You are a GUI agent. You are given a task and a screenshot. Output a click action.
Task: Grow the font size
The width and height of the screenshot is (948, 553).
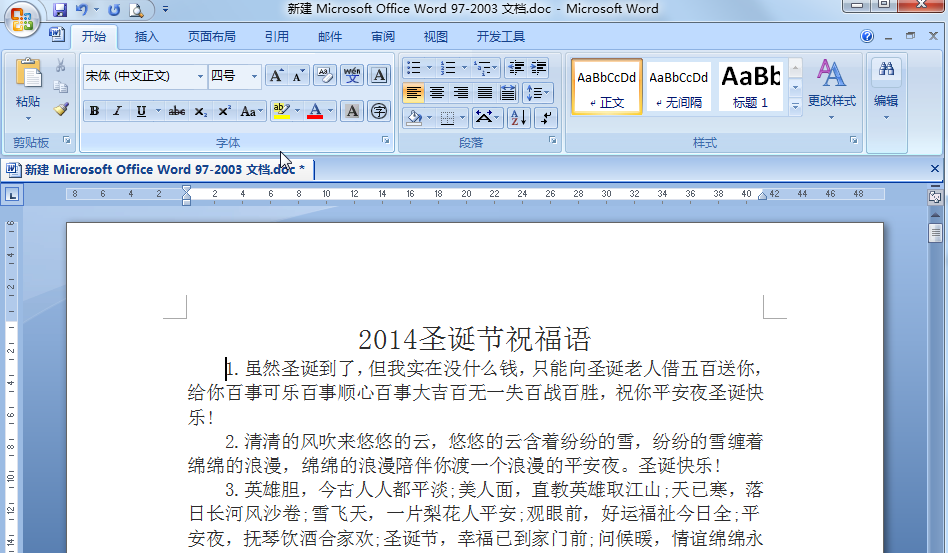pyautogui.click(x=276, y=76)
